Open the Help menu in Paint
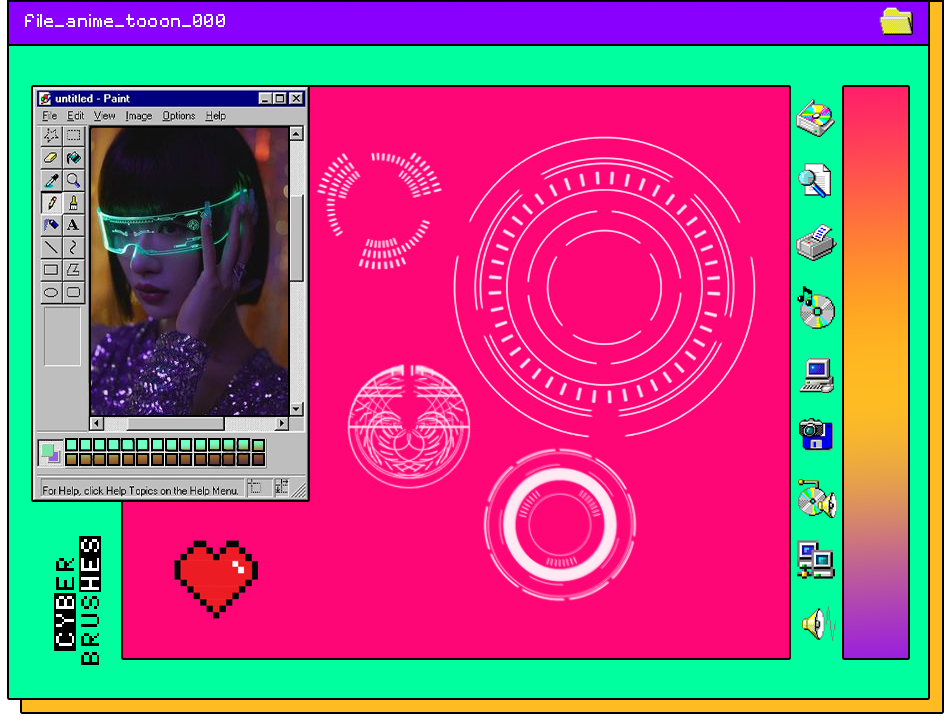 point(216,116)
